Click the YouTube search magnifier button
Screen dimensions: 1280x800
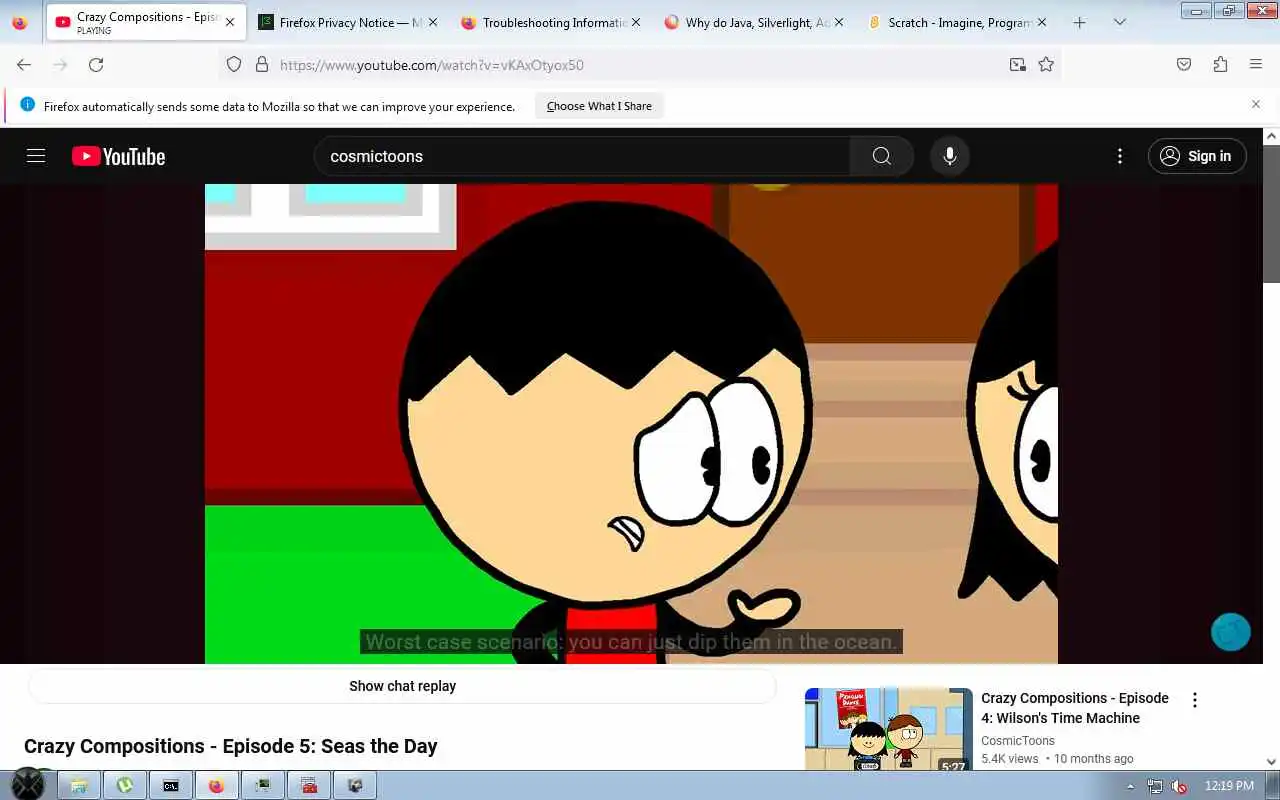[x=881, y=156]
